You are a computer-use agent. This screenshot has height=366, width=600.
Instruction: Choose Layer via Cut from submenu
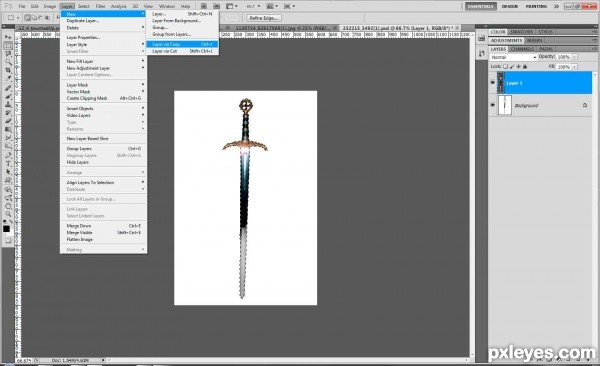tap(182, 51)
